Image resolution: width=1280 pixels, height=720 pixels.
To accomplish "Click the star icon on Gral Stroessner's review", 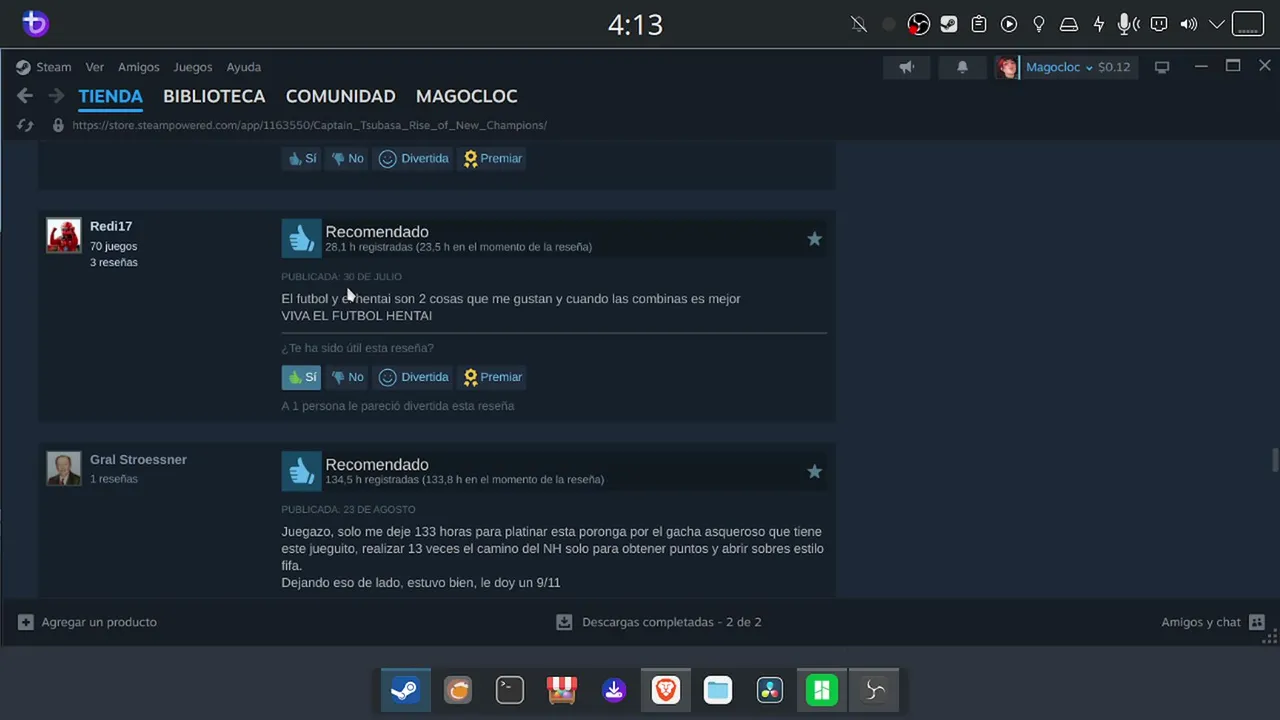I will (814, 471).
